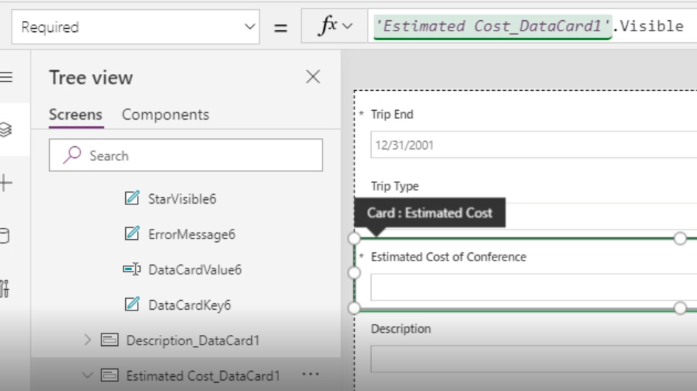Screen dimensions: 697x391
Task: Collapse the Estimated Cost_DataCard1 node
Action: [x=87, y=376]
